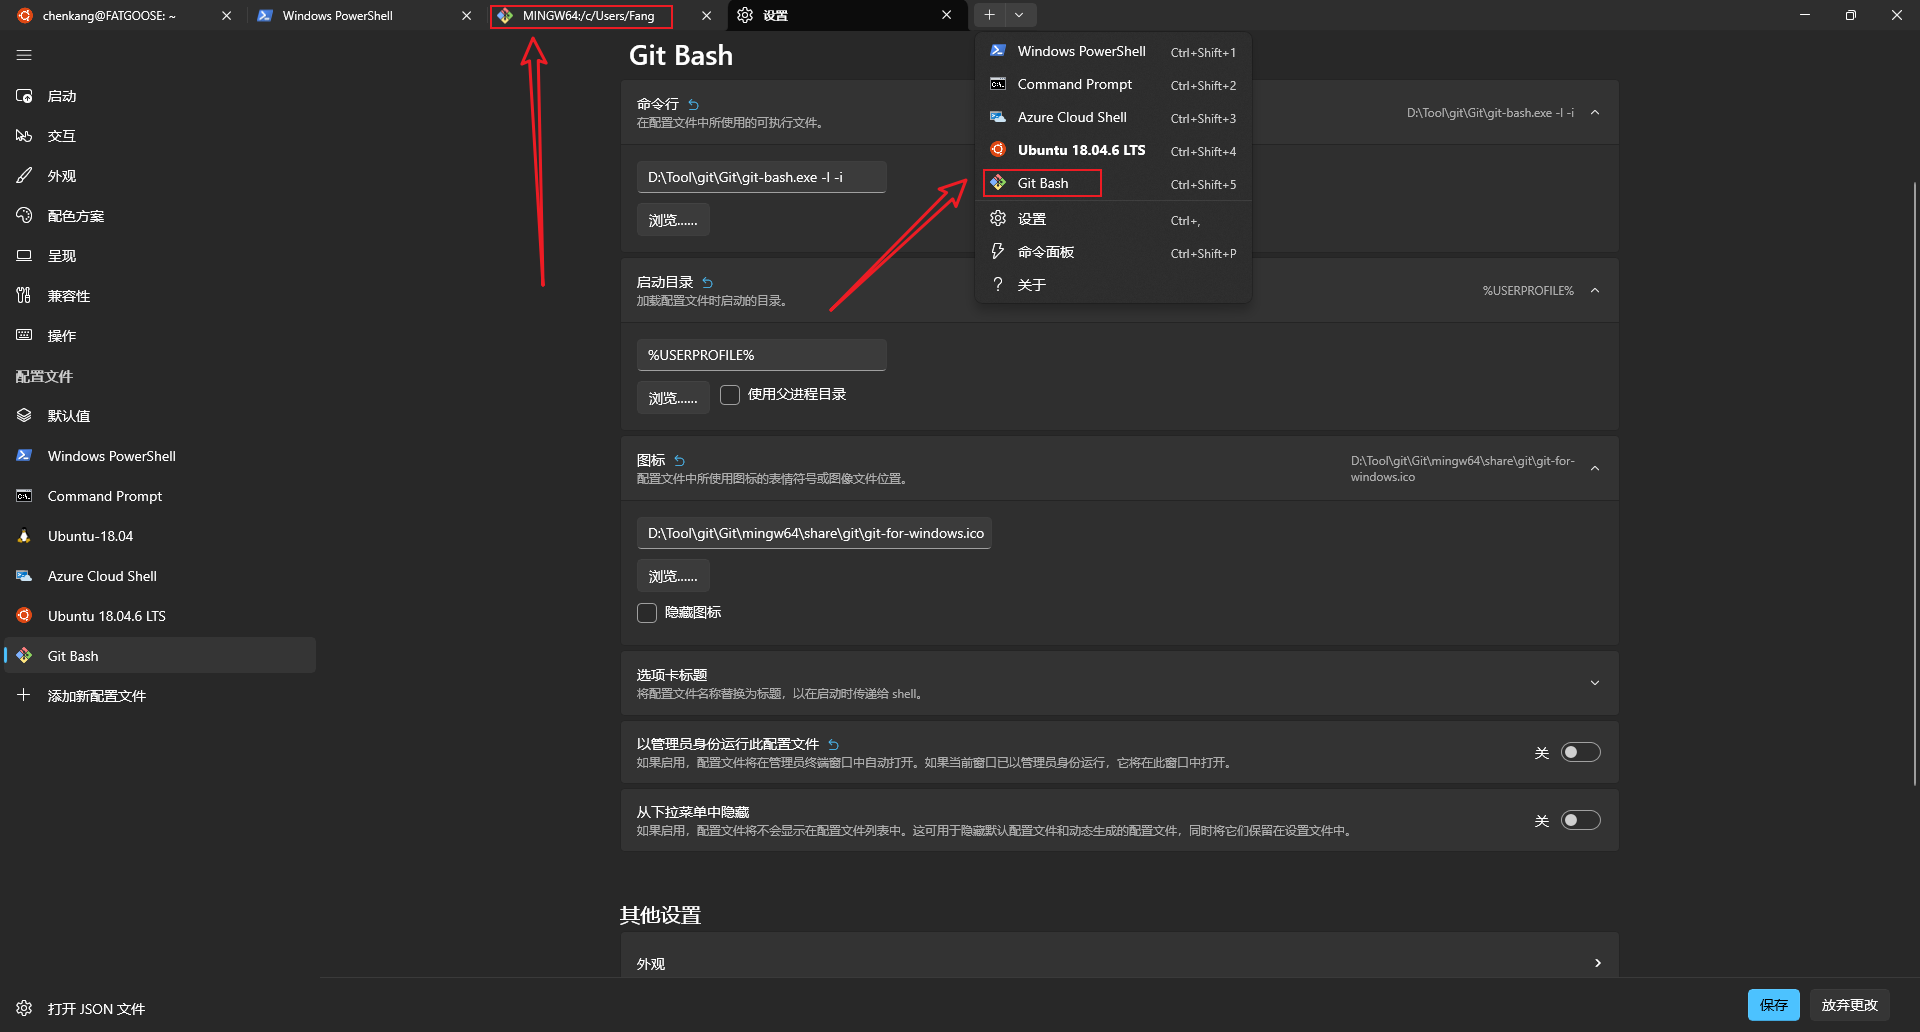This screenshot has width=1920, height=1032.
Task: Collapse the 启动目录 section
Action: point(1595,291)
